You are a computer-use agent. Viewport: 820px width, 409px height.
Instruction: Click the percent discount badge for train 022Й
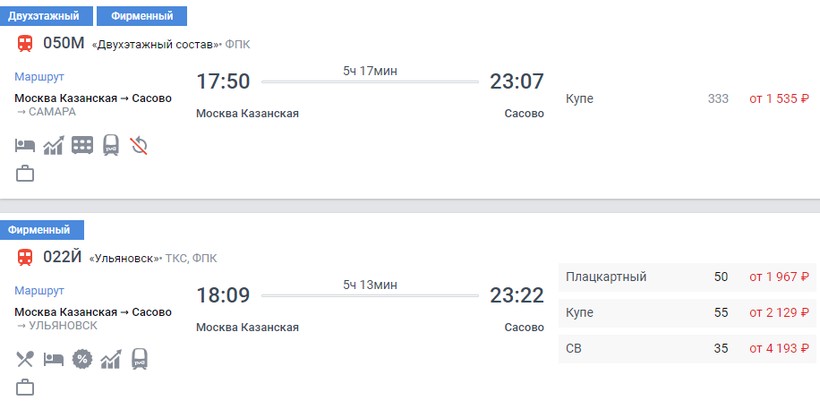coord(82,358)
